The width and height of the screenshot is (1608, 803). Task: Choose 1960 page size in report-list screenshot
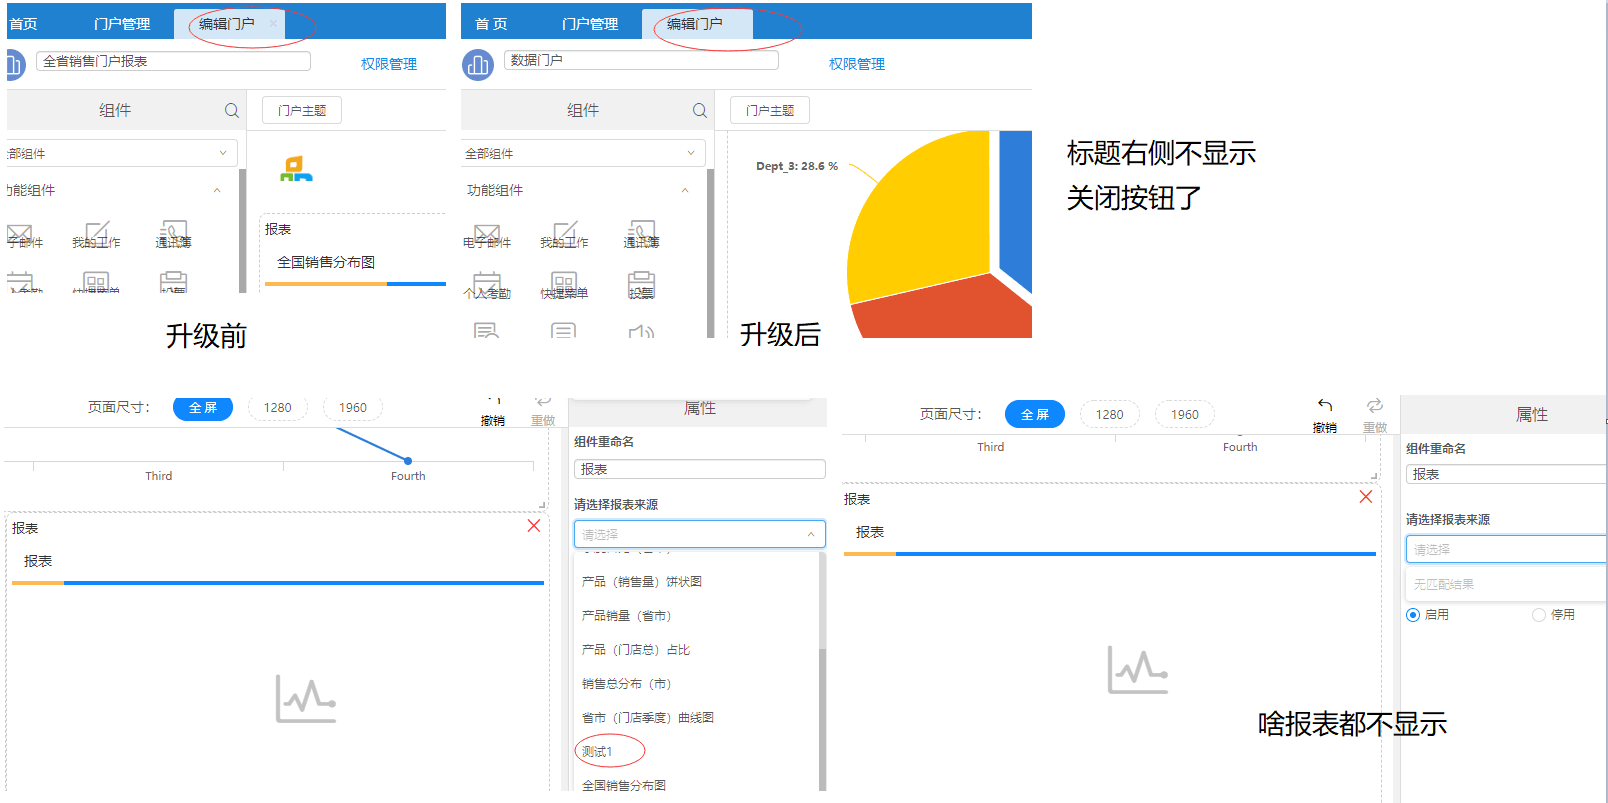pos(353,407)
